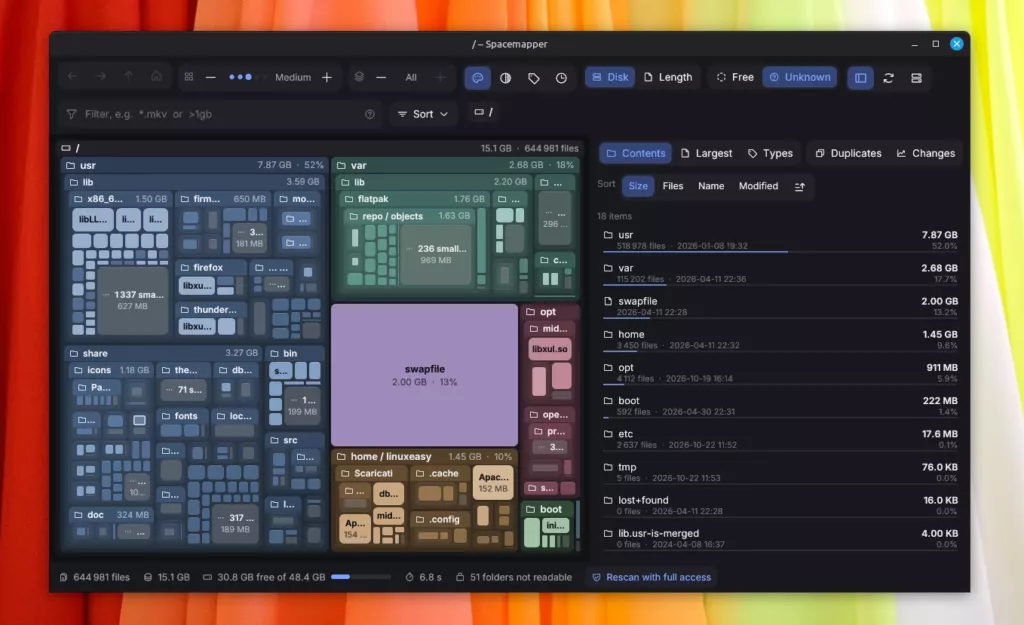Select the tmp row in contents list
The width and height of the screenshot is (1024, 625).
coord(780,472)
